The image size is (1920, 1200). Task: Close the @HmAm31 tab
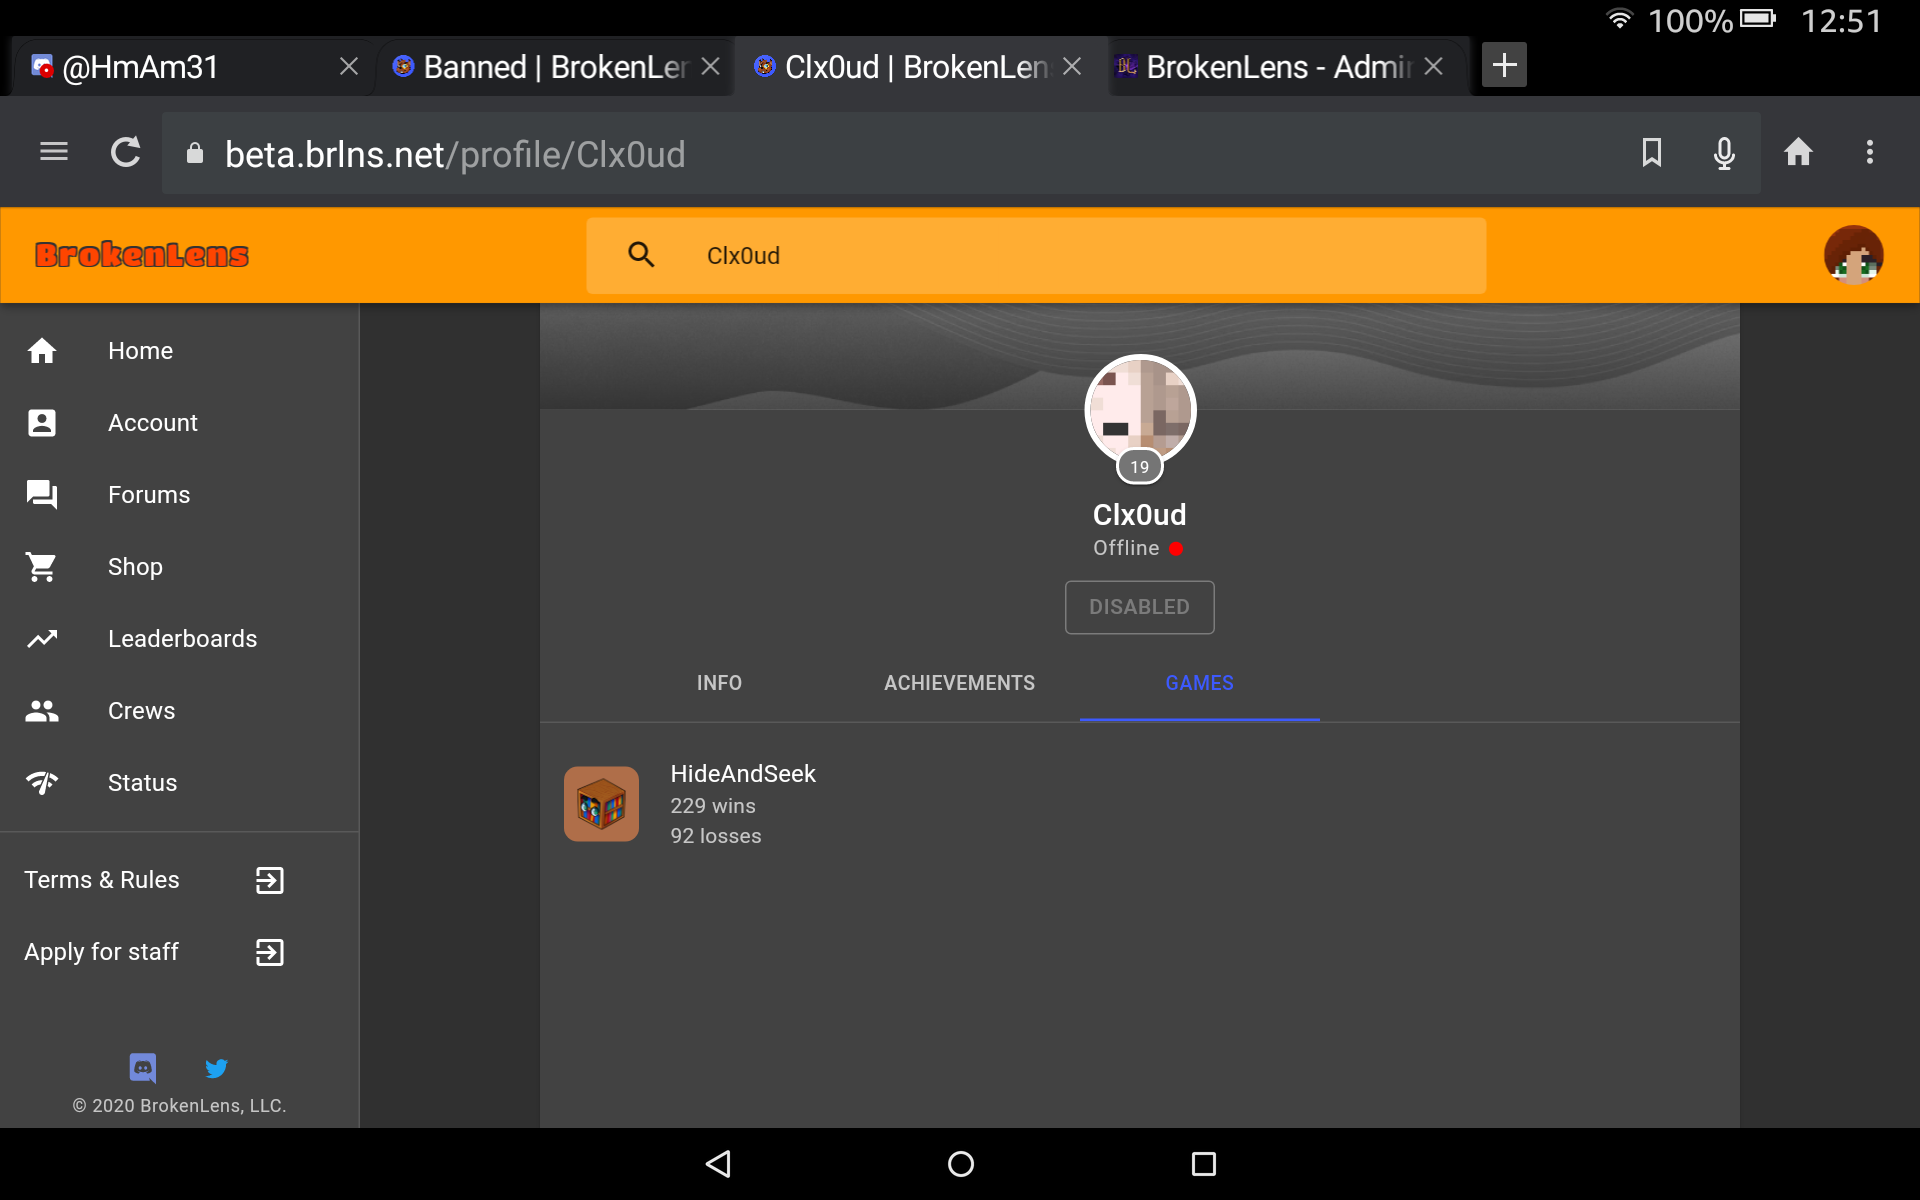click(x=349, y=67)
